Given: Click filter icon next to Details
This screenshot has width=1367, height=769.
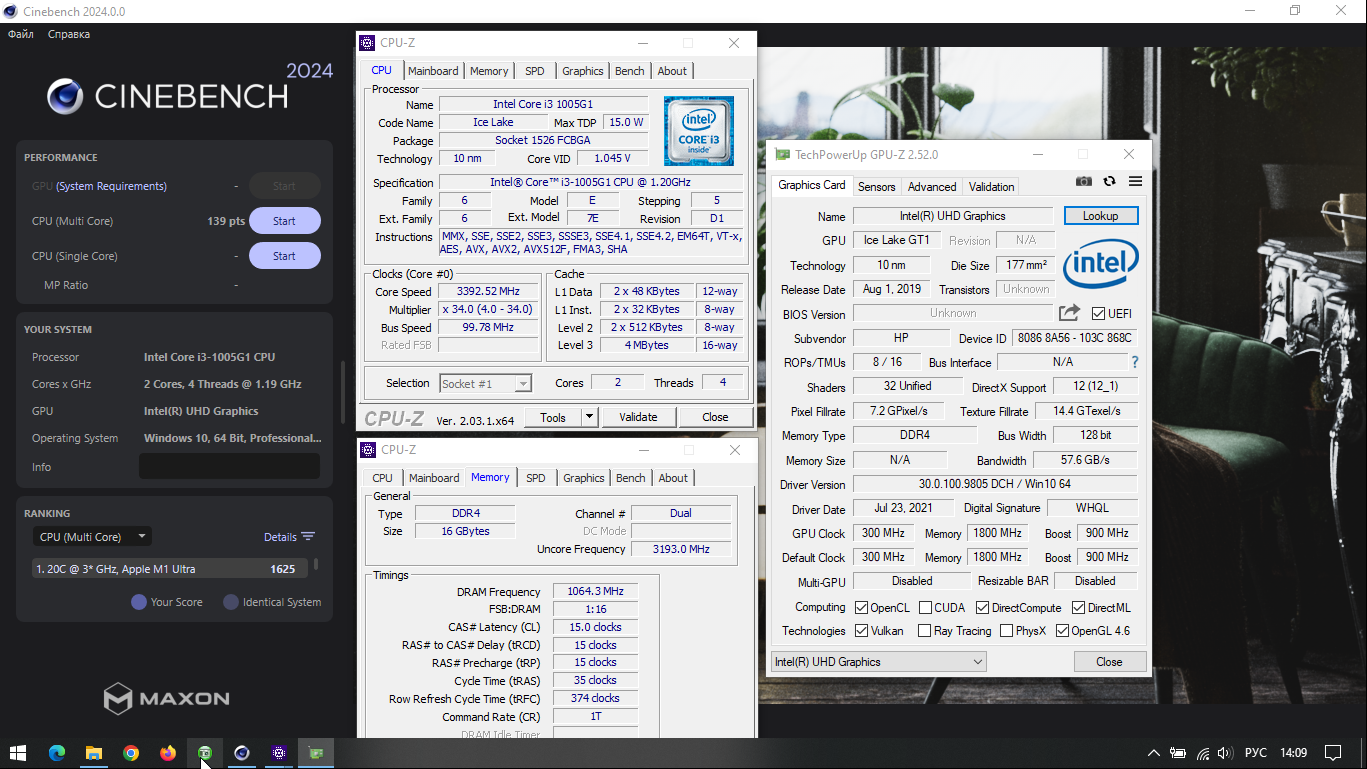Looking at the screenshot, I should click(x=308, y=537).
